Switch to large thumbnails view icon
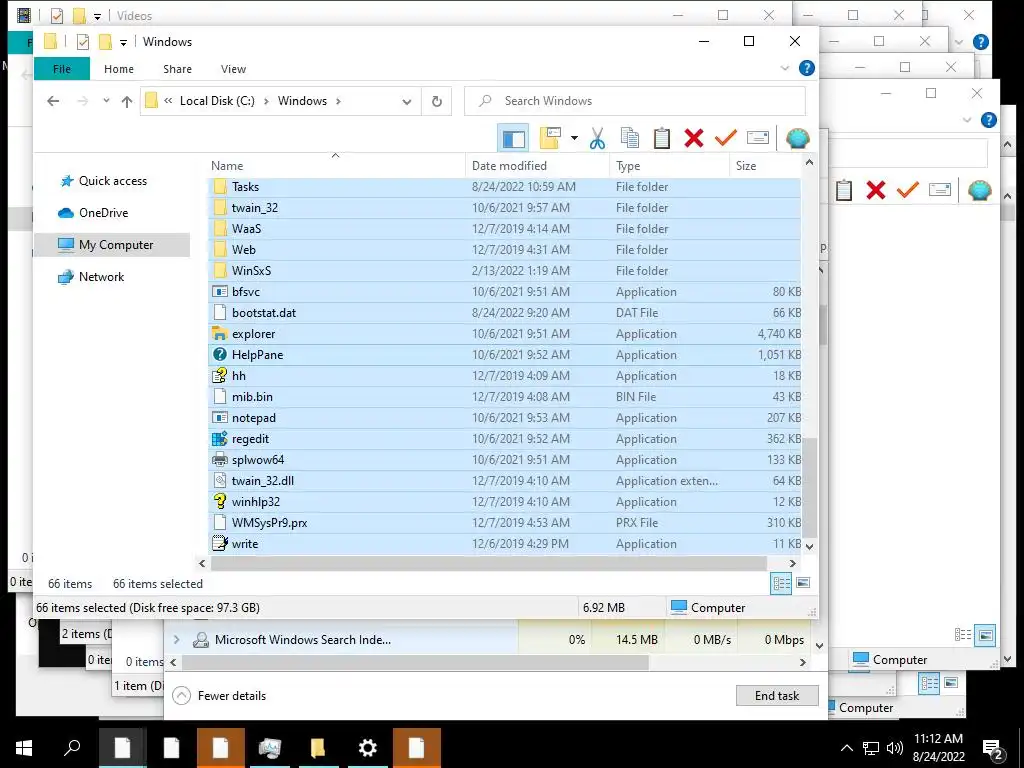Image resolution: width=1024 pixels, height=768 pixels. [x=803, y=583]
